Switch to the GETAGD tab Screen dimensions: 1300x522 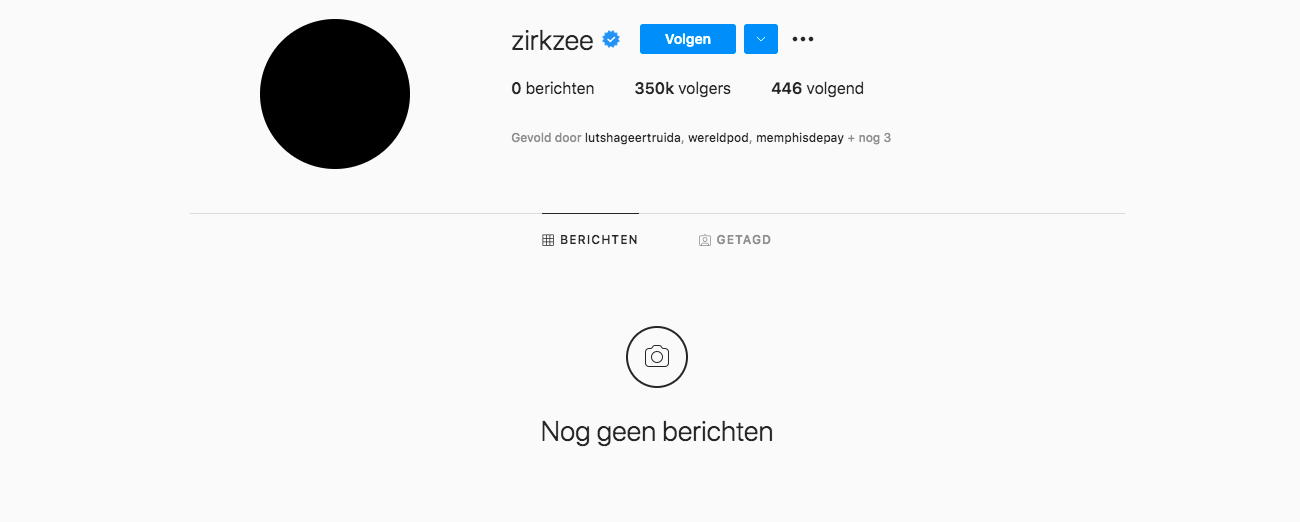(735, 240)
